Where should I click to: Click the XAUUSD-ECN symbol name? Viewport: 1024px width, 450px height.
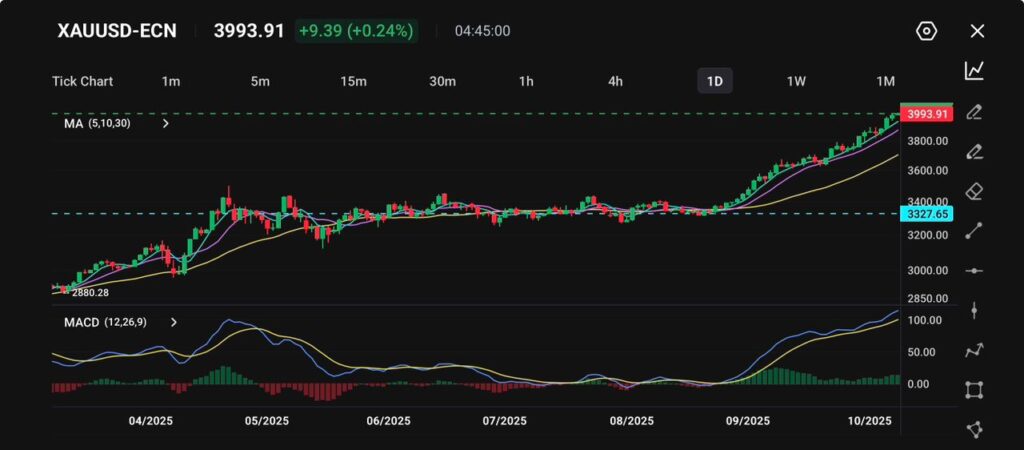(115, 31)
